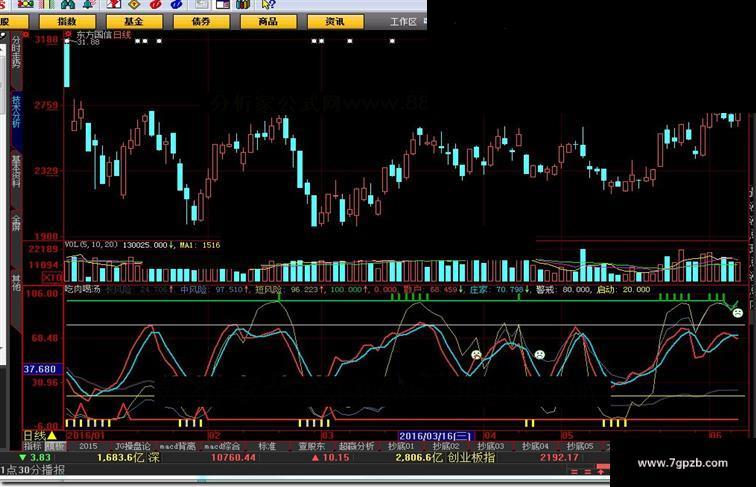Click the red up-arrow icon in status bar
Image resolution: width=756 pixels, height=487 pixels.
[601, 471]
